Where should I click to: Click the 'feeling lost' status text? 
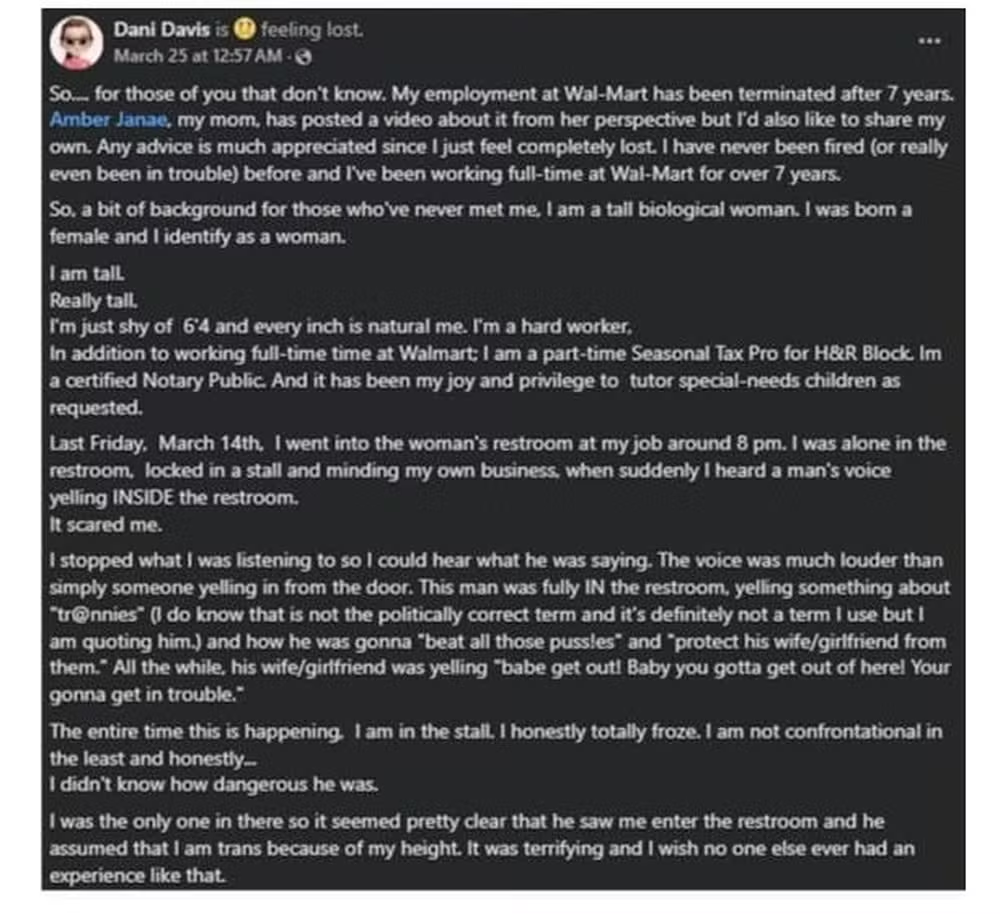pos(312,29)
